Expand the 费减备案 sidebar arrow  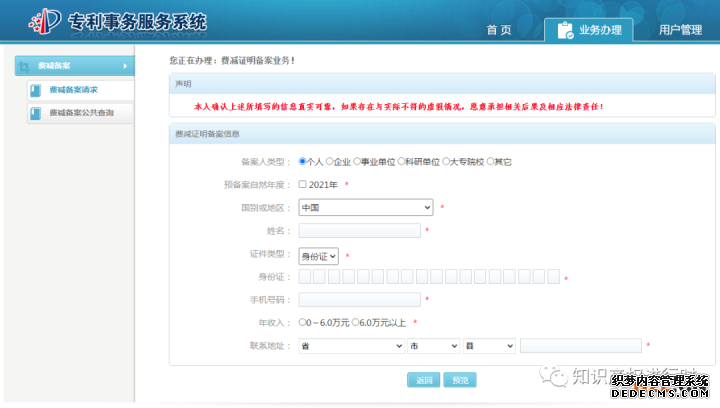click(x=125, y=66)
